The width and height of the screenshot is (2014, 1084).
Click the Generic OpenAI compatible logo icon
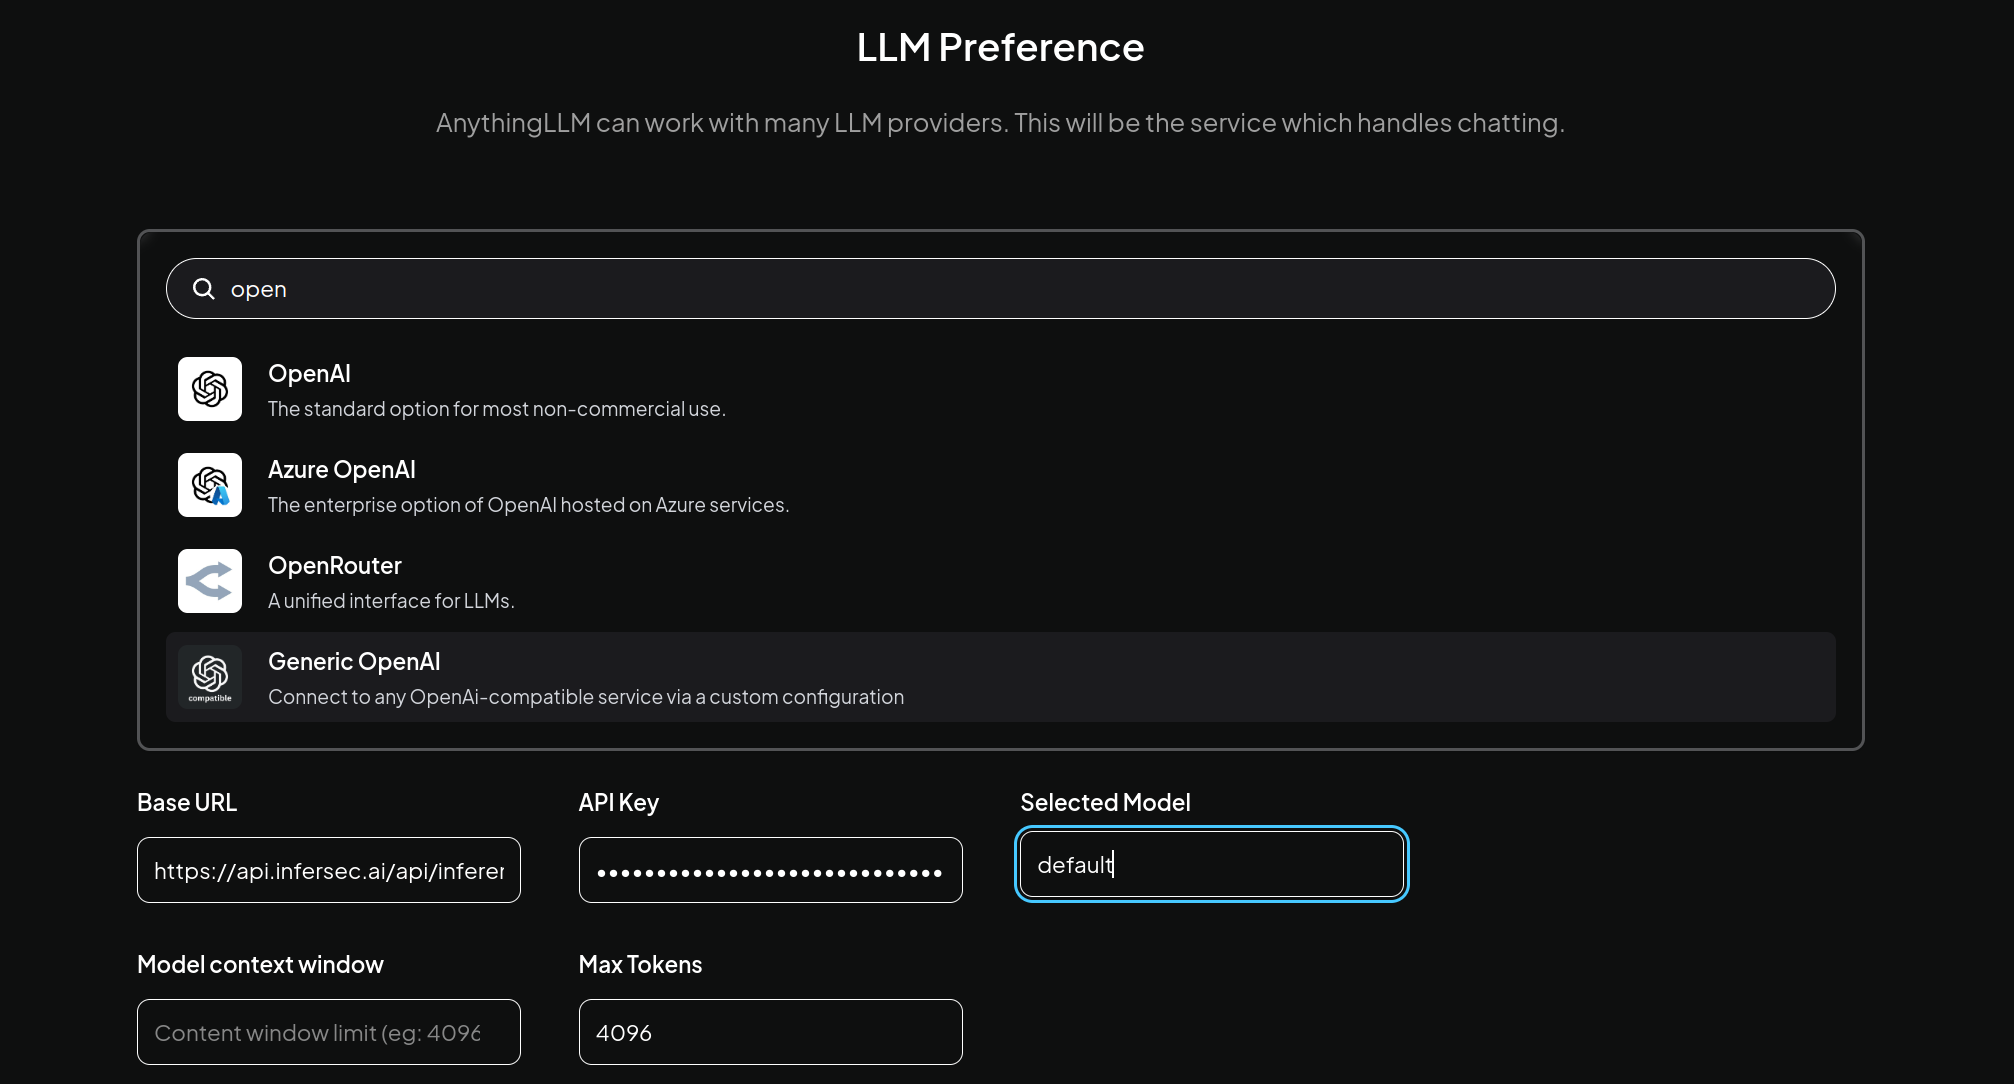[x=210, y=677]
